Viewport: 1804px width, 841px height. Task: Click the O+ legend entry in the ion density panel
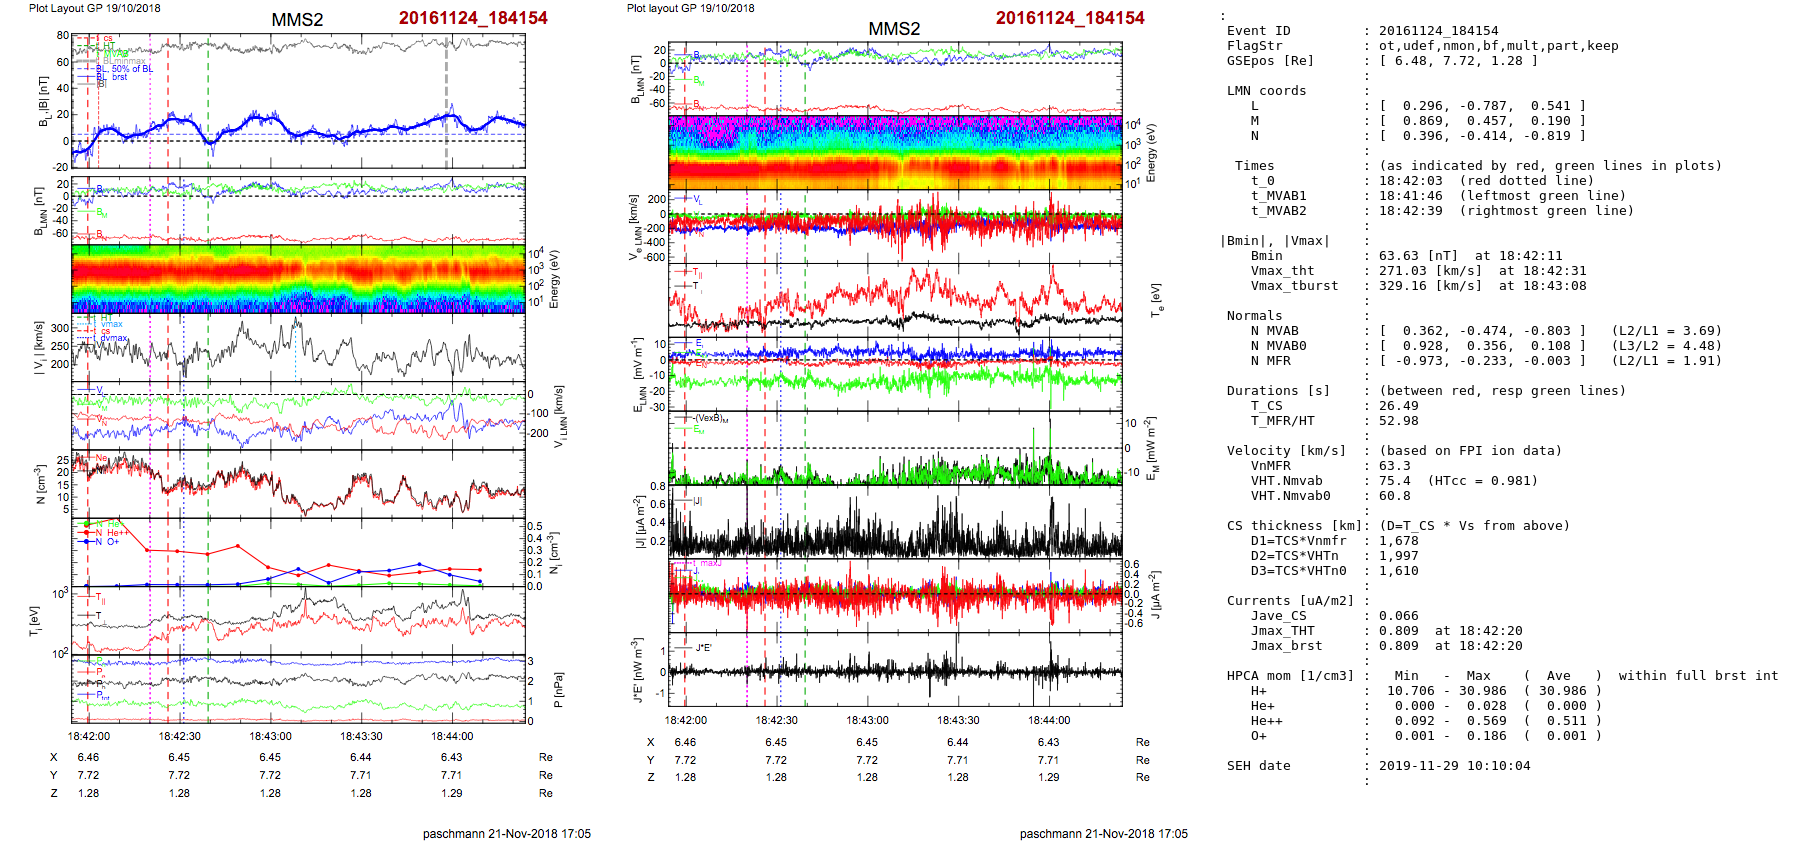[112, 542]
